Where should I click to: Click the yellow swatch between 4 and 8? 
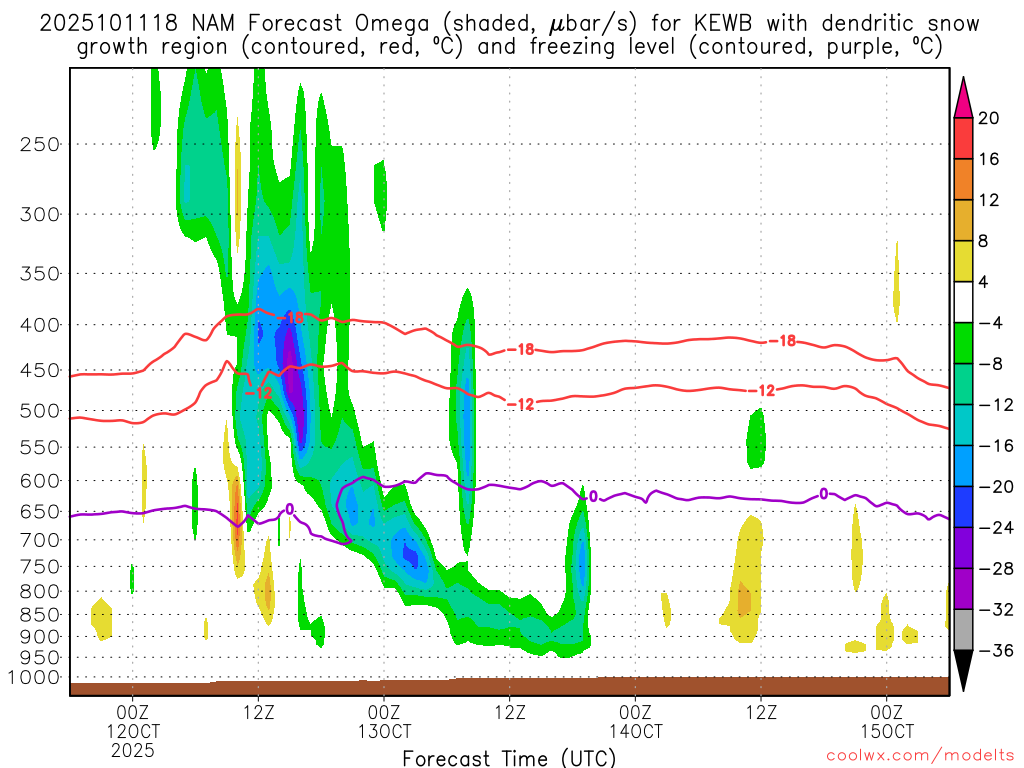(963, 261)
